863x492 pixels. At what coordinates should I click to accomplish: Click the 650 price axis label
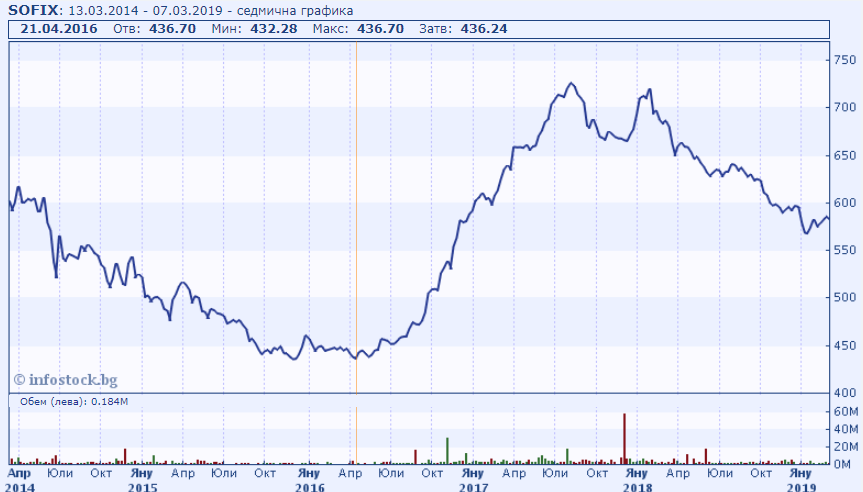click(845, 156)
